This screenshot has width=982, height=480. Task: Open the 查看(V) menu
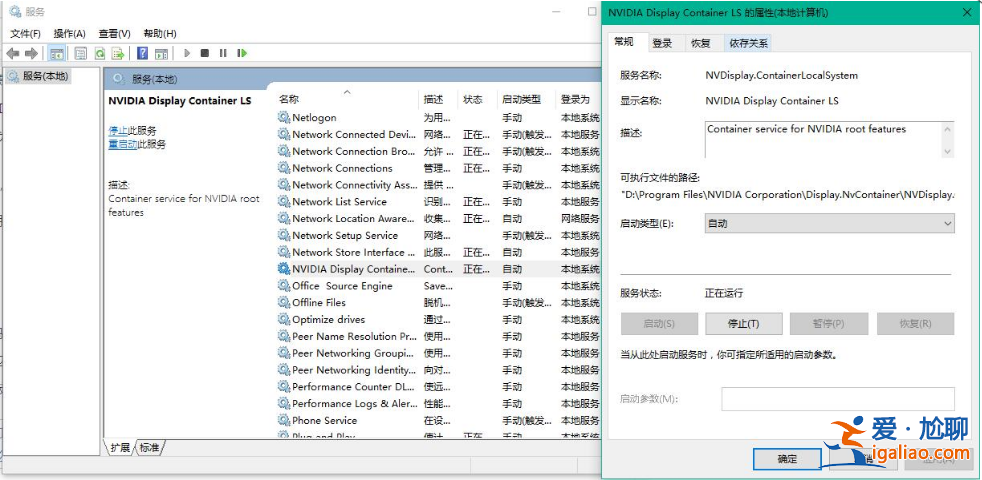click(x=115, y=33)
